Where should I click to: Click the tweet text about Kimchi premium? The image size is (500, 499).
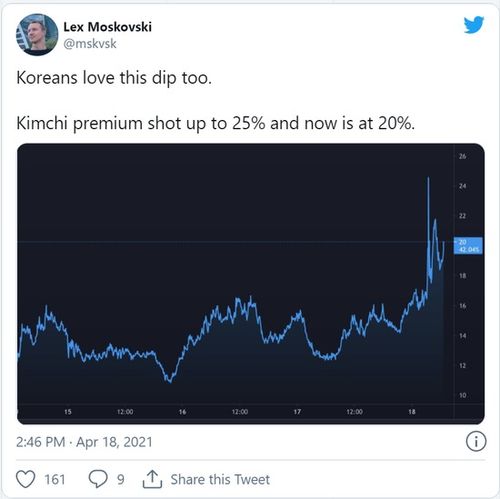[216, 123]
